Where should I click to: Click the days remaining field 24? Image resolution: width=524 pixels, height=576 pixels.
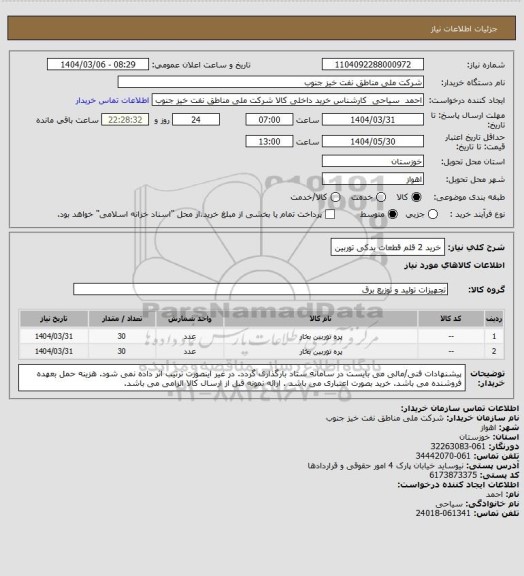point(196,120)
